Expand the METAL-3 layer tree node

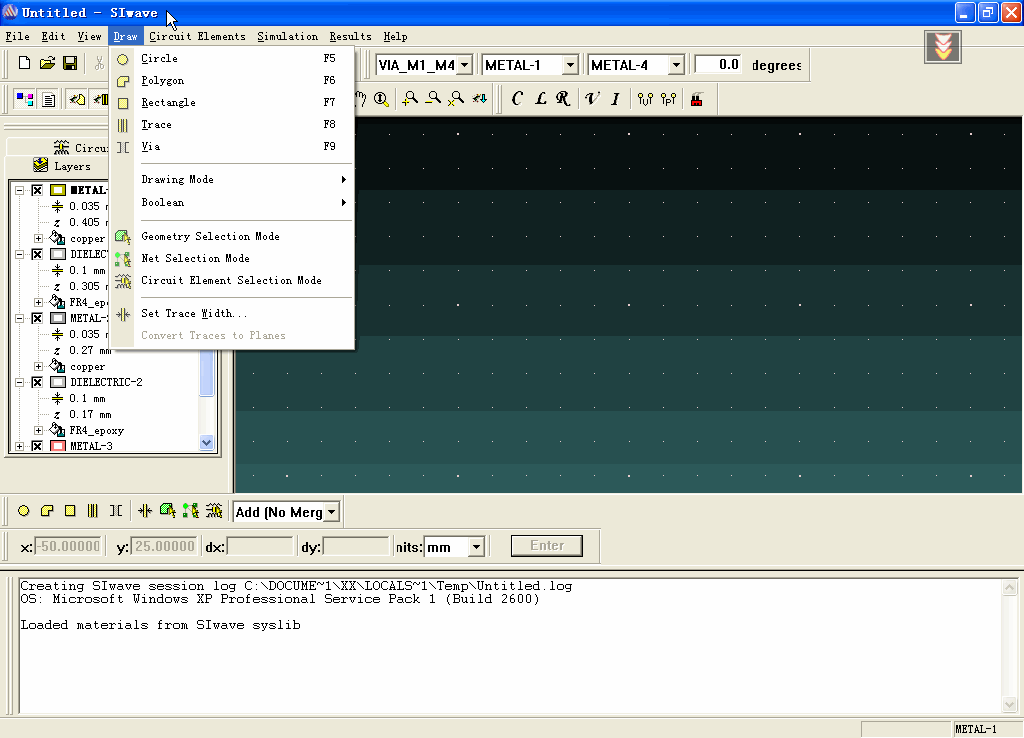click(x=20, y=446)
